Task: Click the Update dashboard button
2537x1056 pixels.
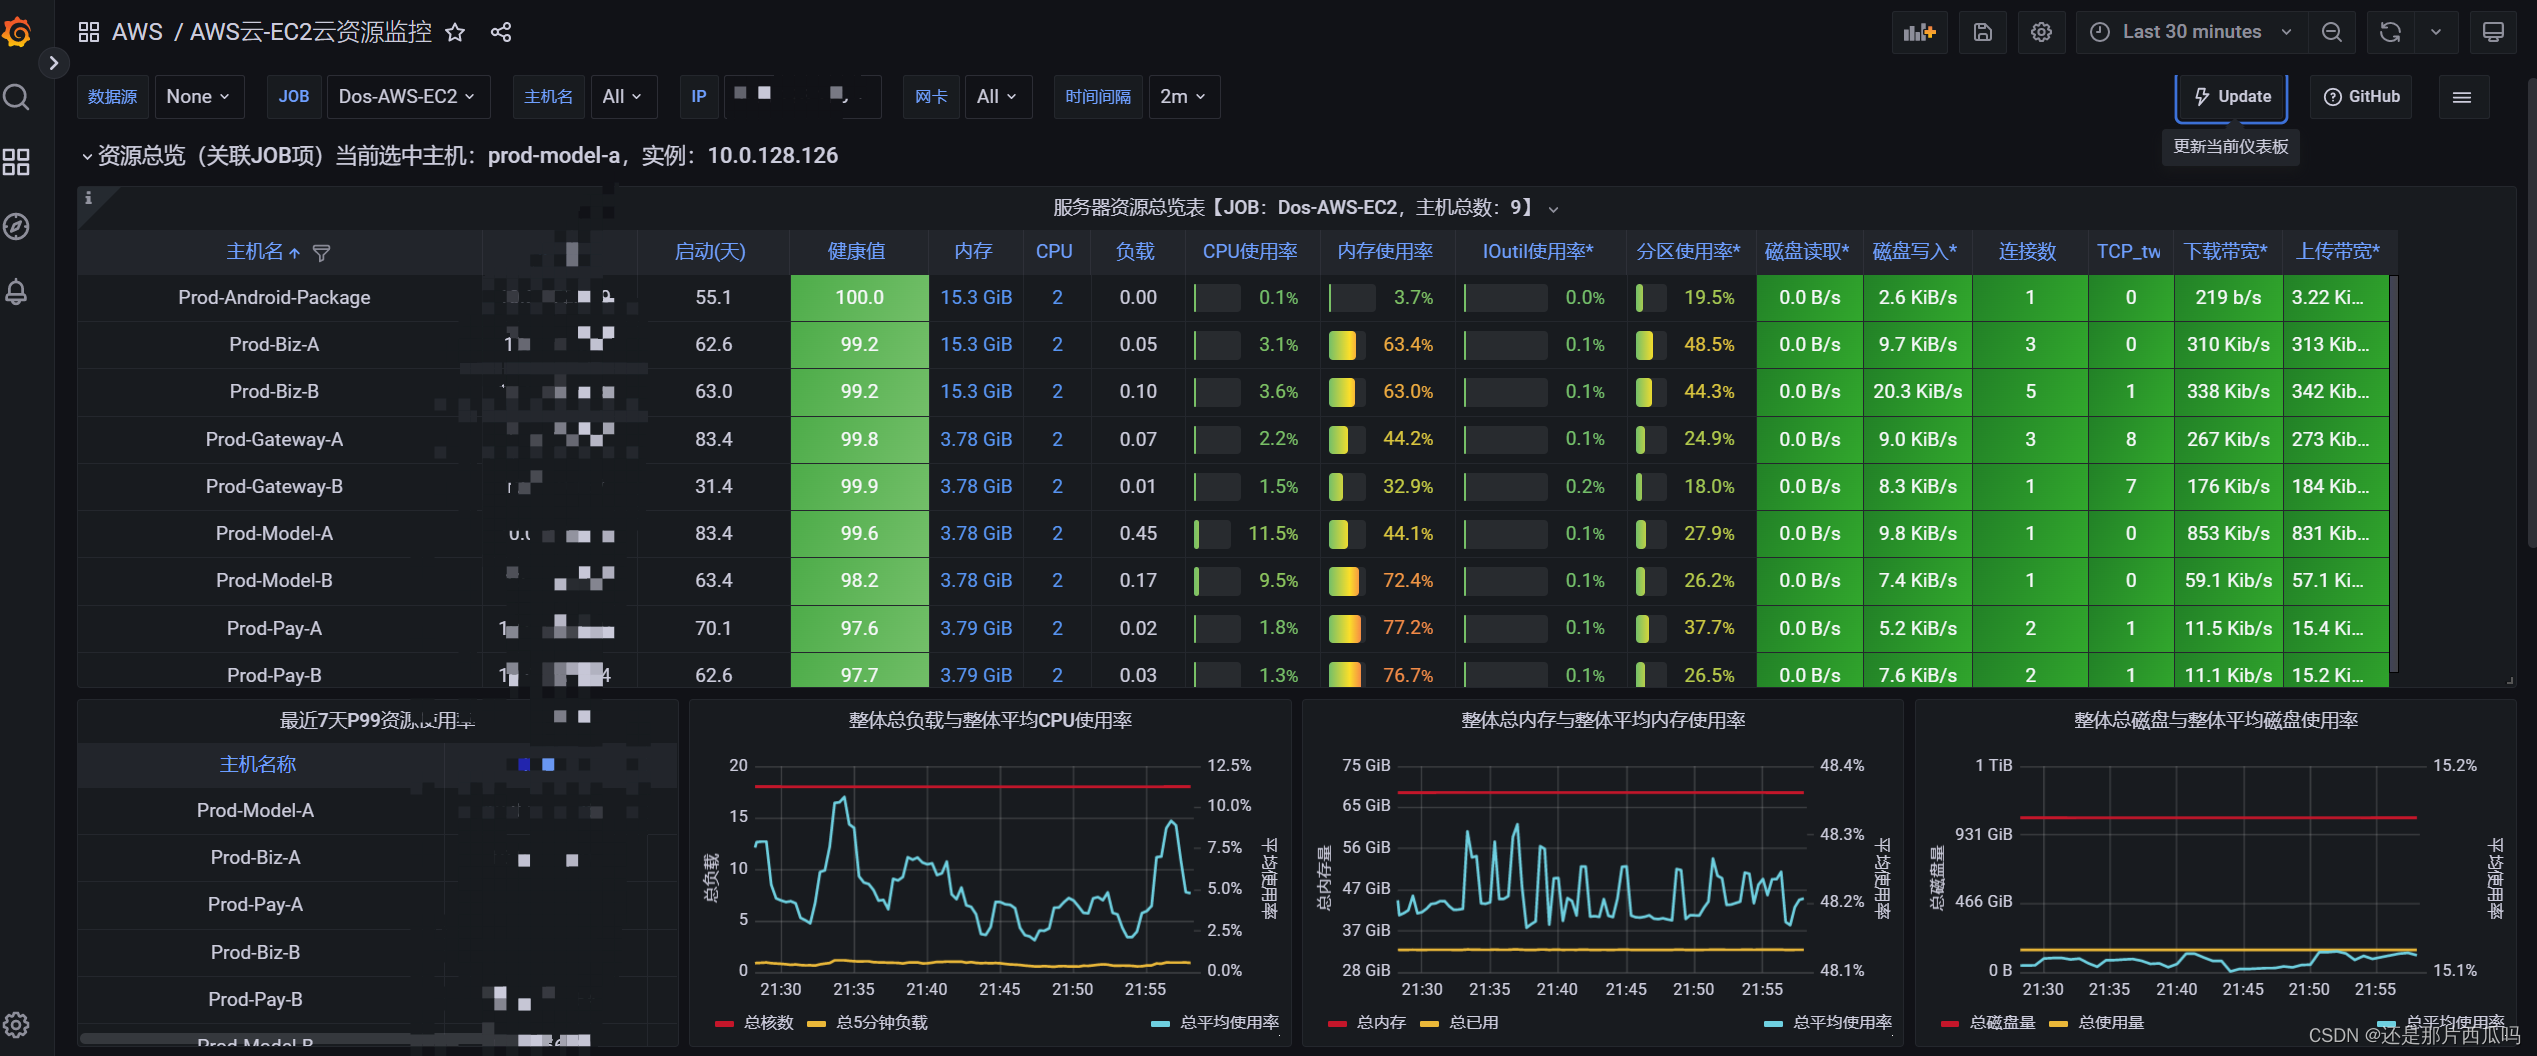Action: pos(2232,97)
